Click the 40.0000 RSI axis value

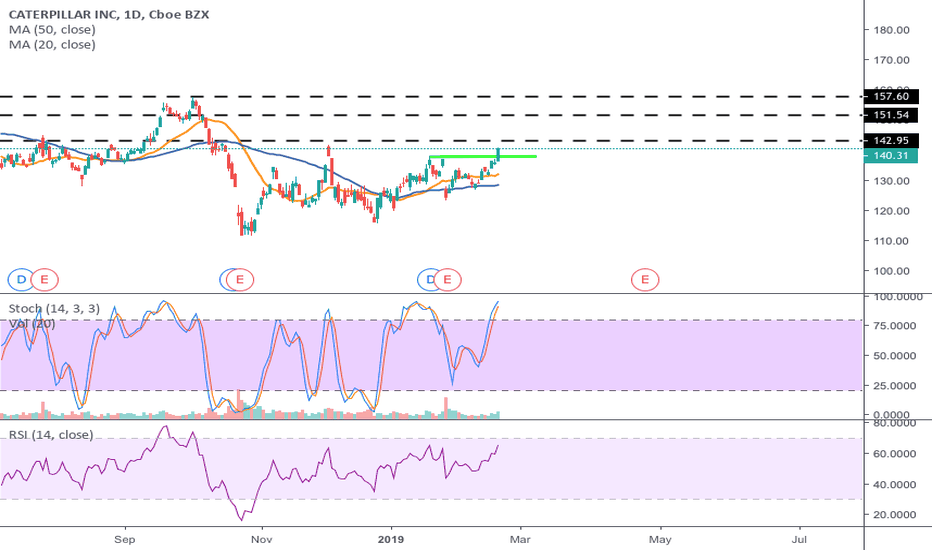point(895,485)
